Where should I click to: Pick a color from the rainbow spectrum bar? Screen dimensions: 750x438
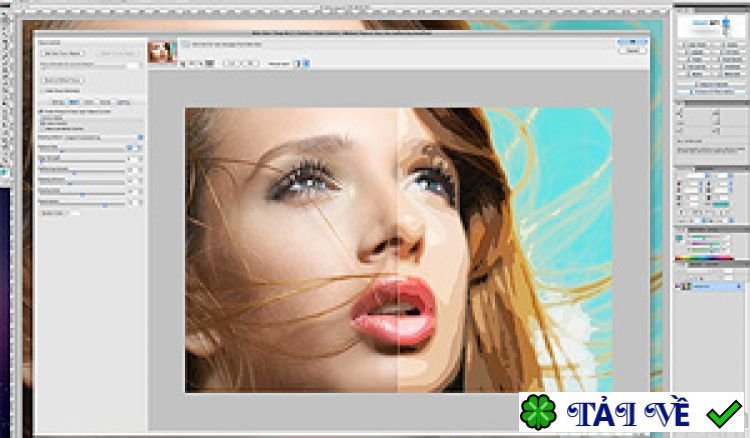point(704,259)
